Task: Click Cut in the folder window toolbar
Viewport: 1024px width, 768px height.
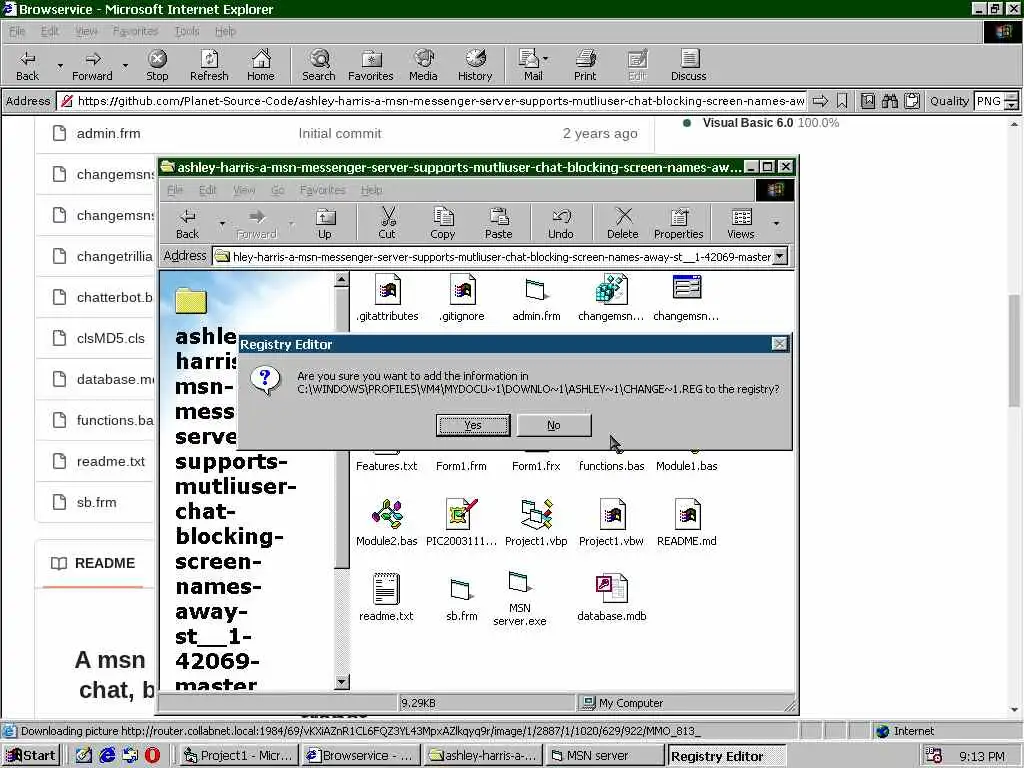Action: (x=387, y=223)
